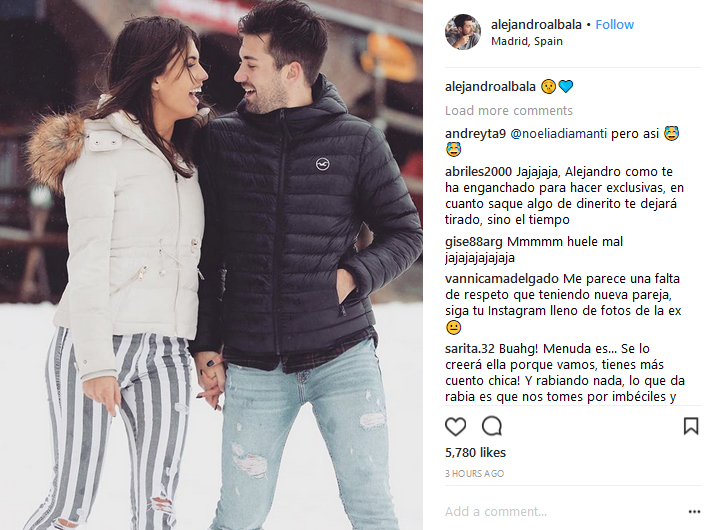The width and height of the screenshot is (704, 530).
Task: Like the post with the heart icon
Action: coord(455,426)
